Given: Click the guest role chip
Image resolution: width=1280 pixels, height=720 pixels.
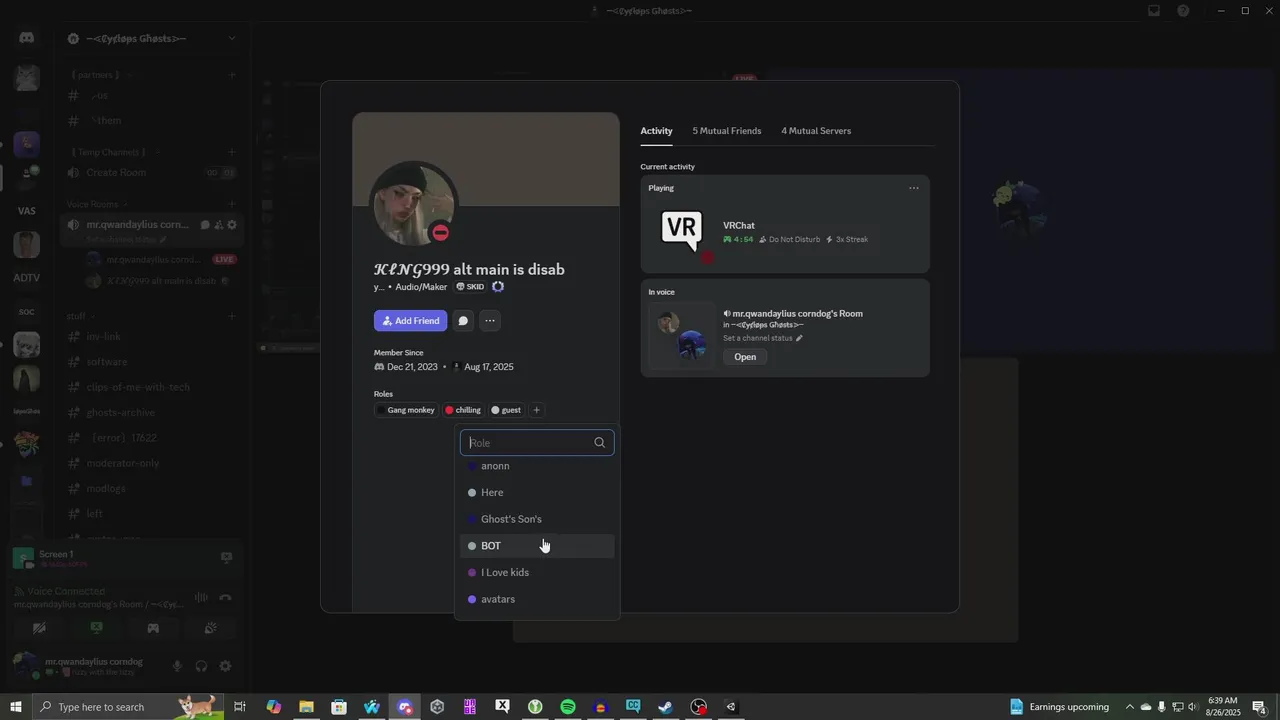Looking at the screenshot, I should coord(506,410).
